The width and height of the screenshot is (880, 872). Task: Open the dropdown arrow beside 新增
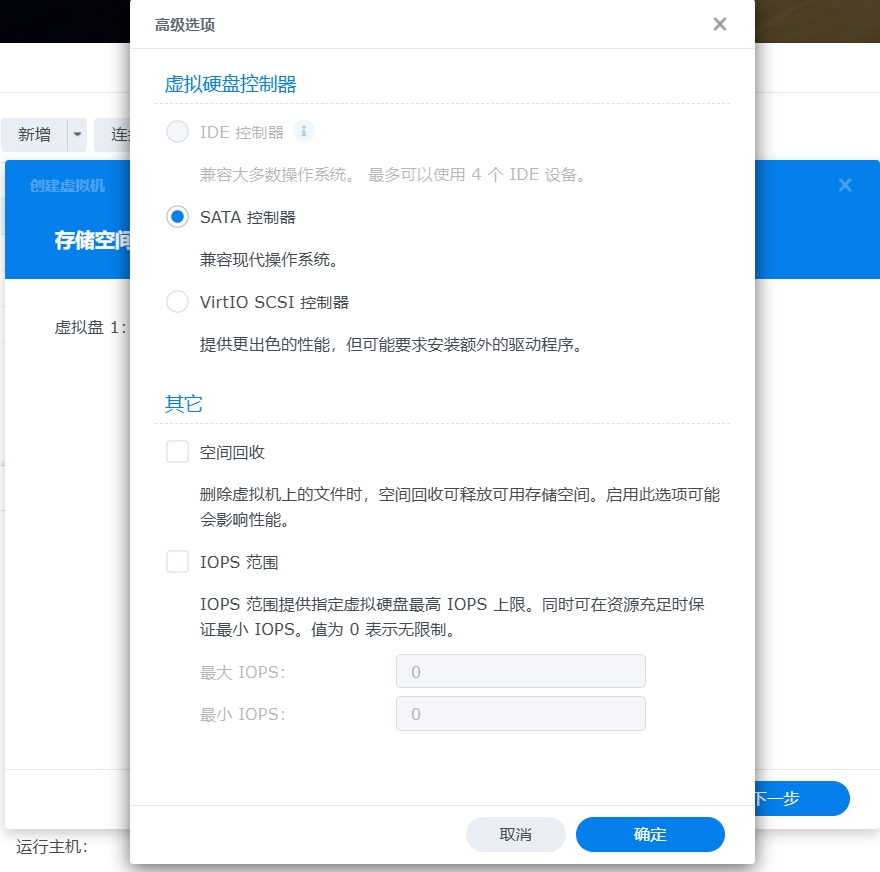(x=77, y=135)
